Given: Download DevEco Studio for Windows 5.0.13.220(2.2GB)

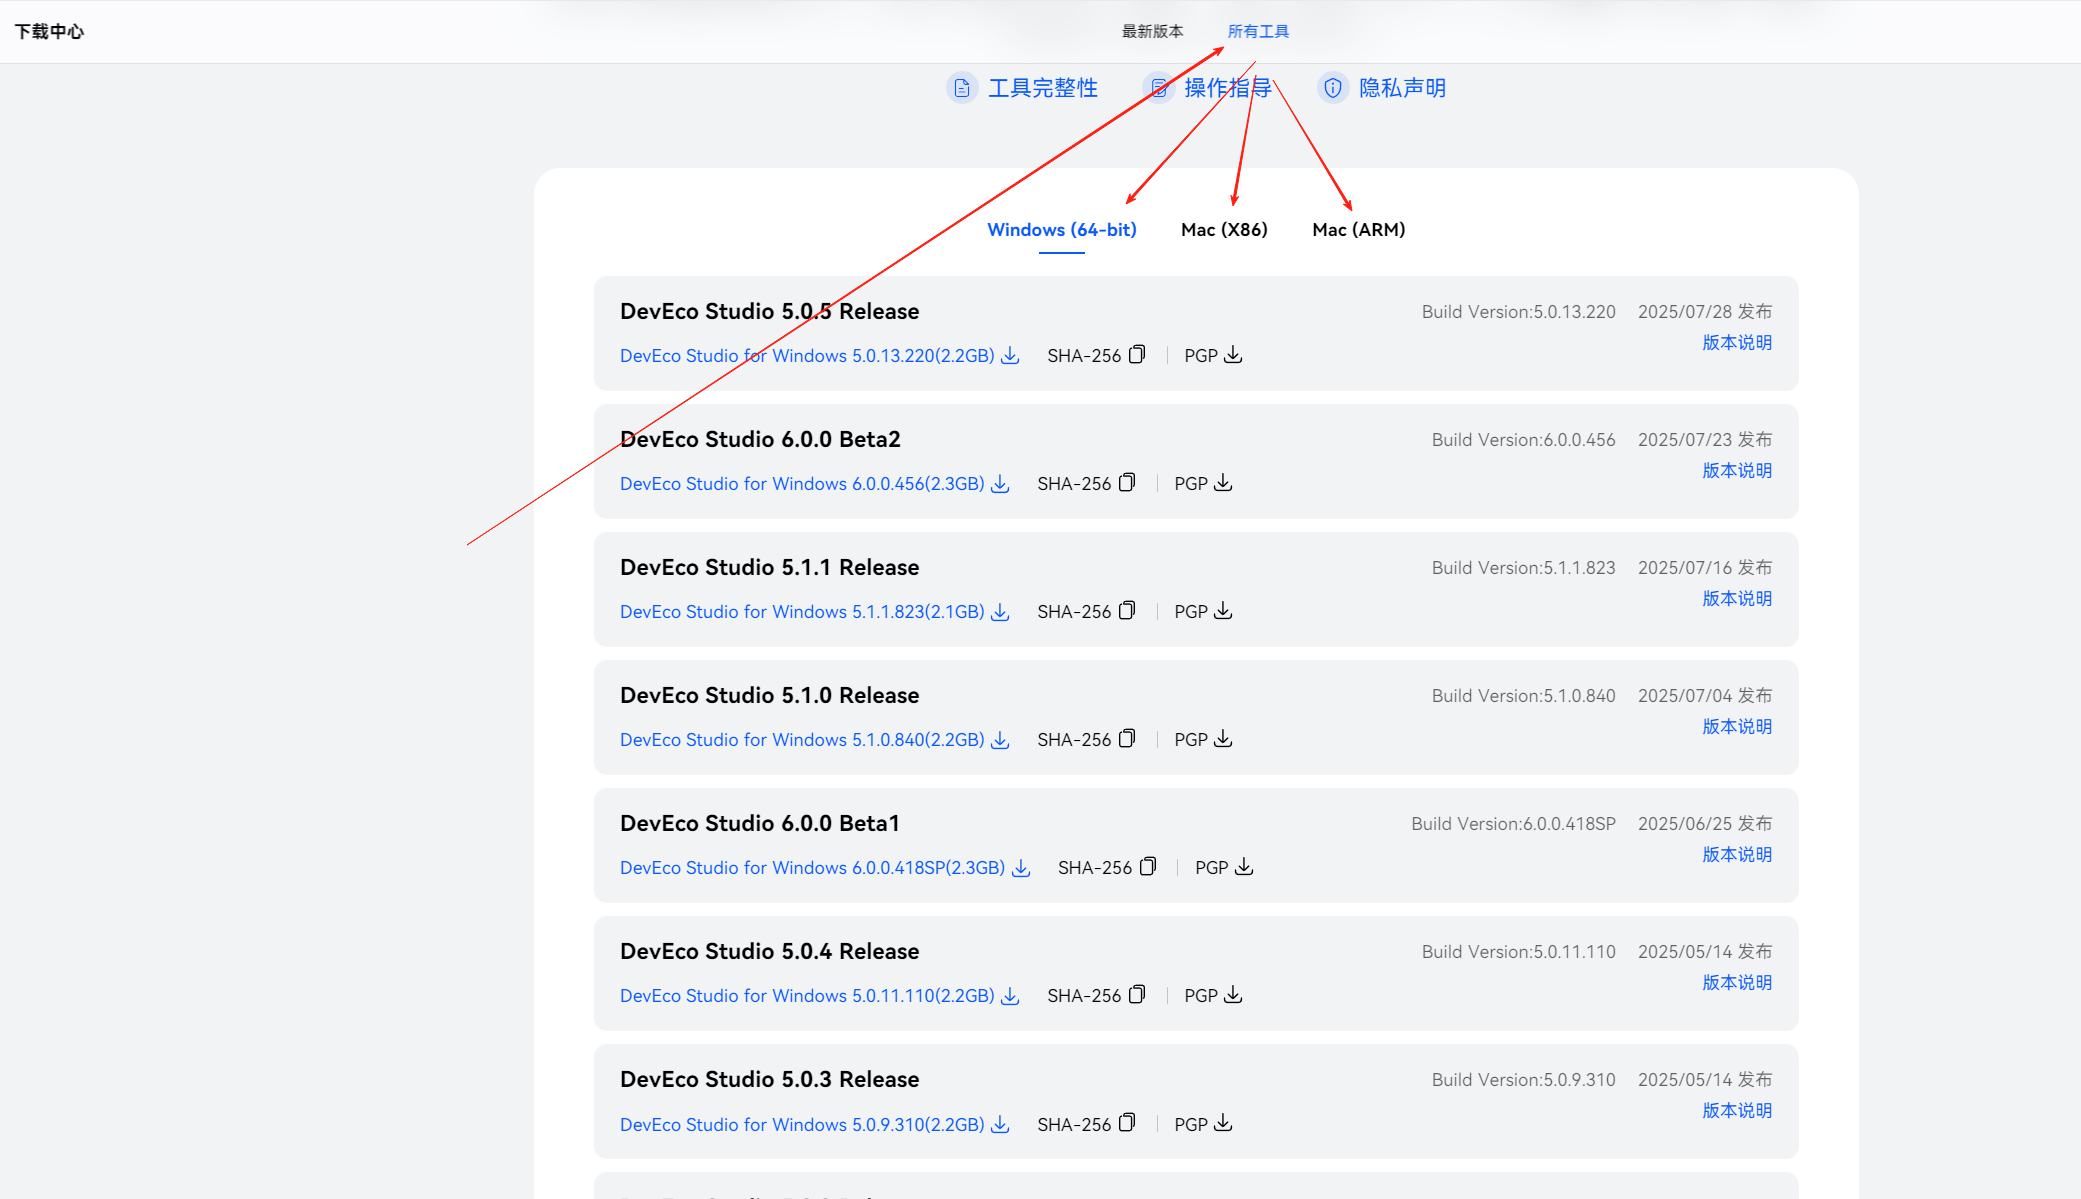Looking at the screenshot, I should [807, 355].
